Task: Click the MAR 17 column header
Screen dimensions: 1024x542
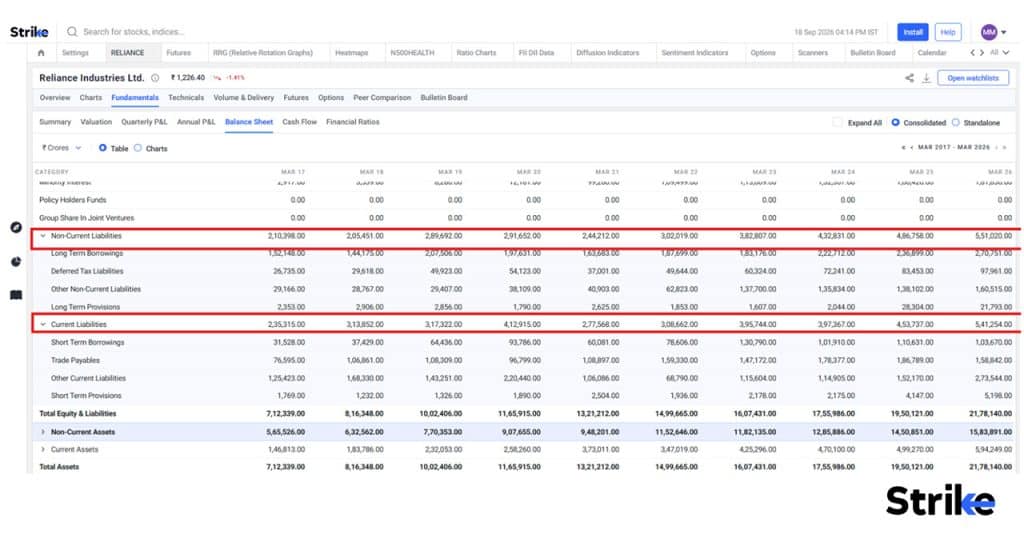Action: tap(293, 172)
